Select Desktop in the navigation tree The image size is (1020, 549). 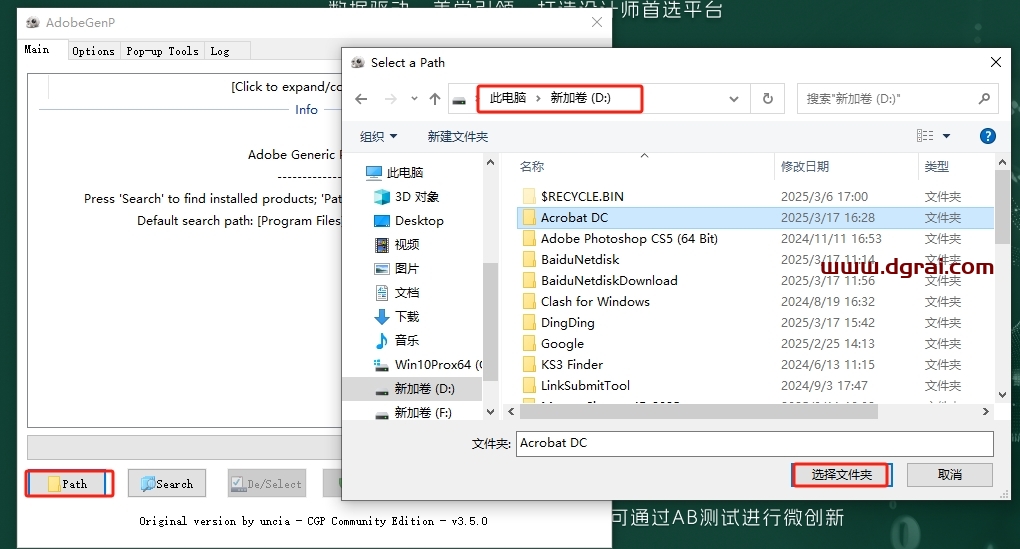tap(419, 221)
